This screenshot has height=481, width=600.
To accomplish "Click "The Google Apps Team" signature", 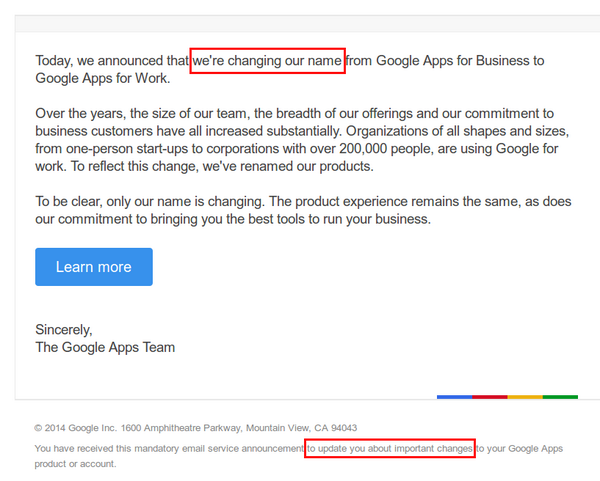I will point(105,347).
